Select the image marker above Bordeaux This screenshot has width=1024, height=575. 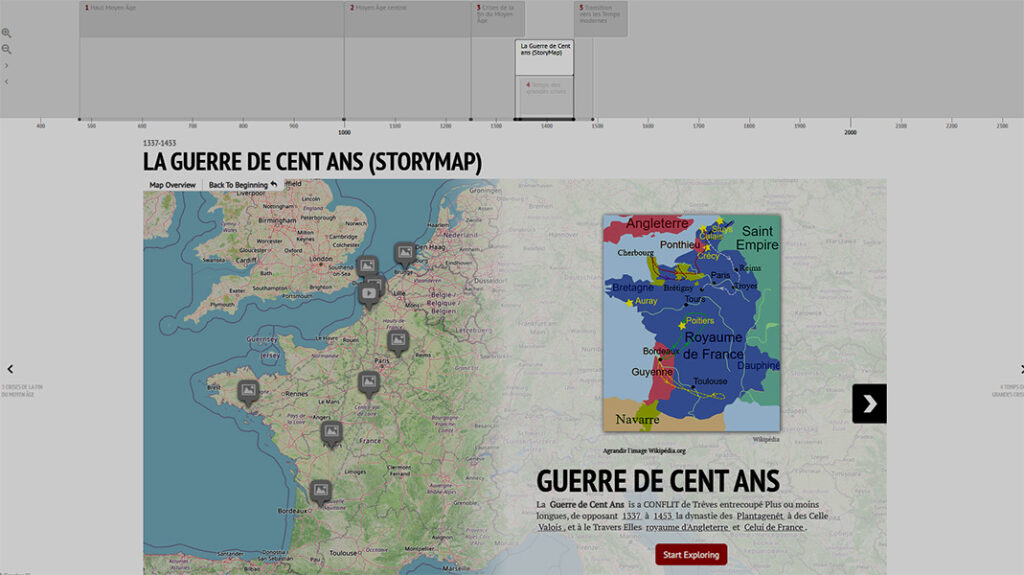point(320,491)
